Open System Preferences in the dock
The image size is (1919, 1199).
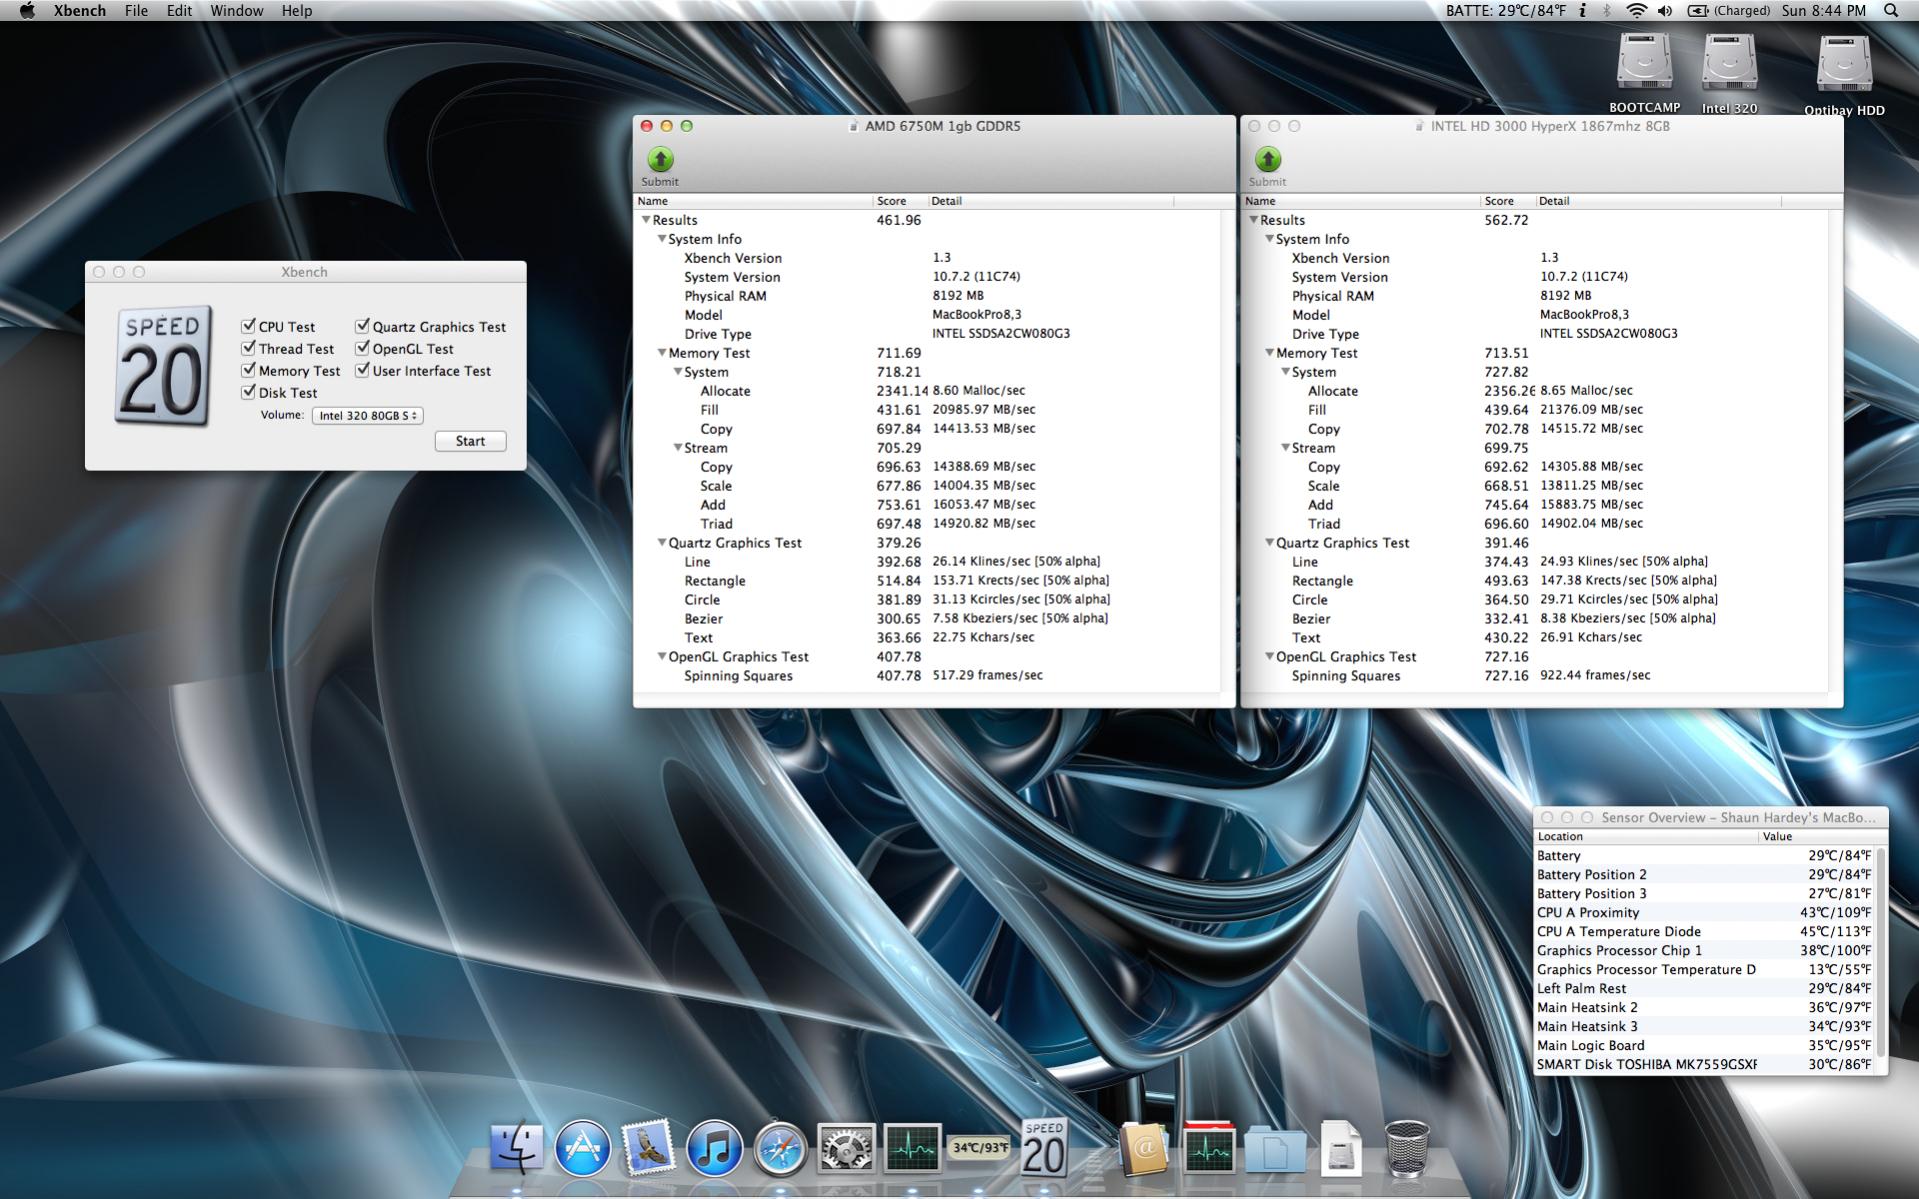point(846,1148)
